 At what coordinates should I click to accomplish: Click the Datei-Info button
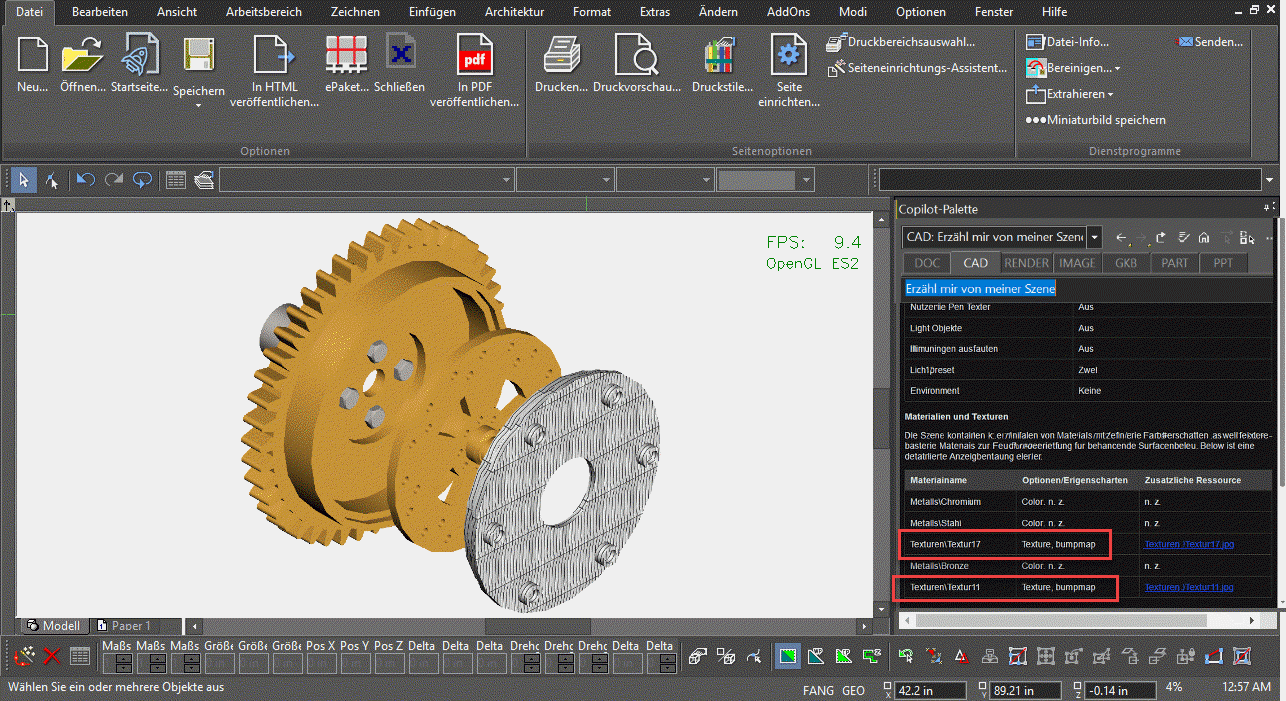pos(1067,42)
